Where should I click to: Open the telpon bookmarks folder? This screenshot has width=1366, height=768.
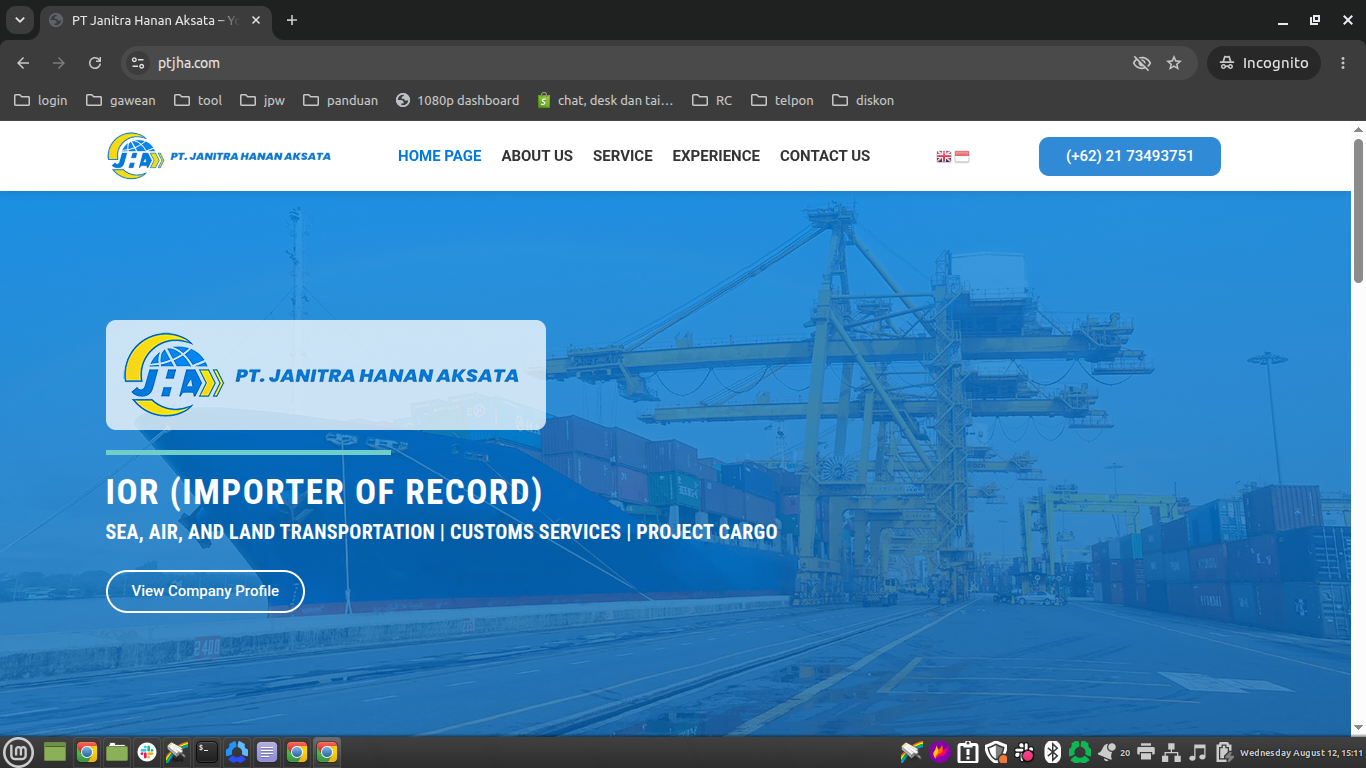click(x=782, y=100)
